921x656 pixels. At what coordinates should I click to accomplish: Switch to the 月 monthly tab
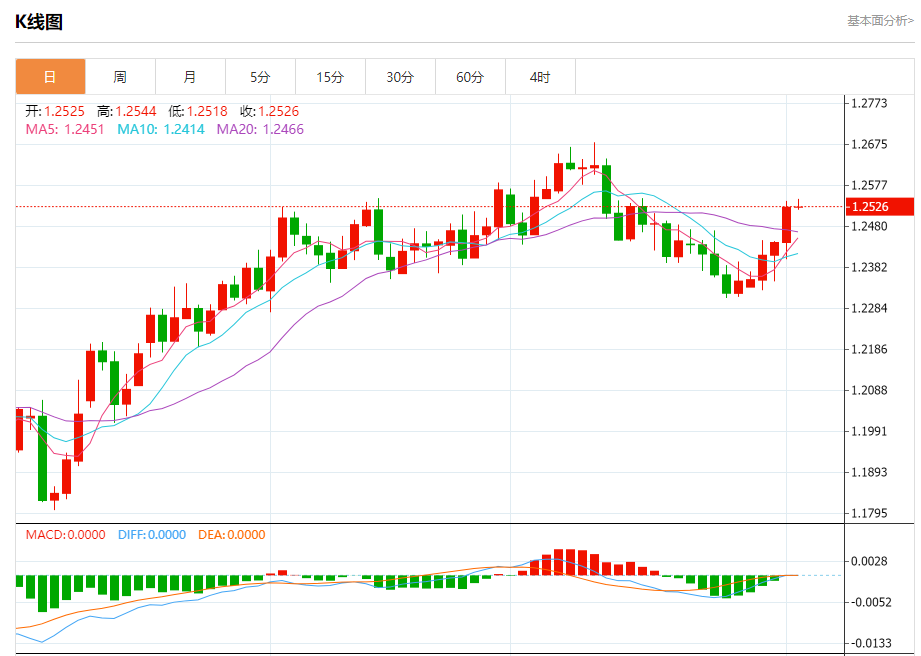190,77
